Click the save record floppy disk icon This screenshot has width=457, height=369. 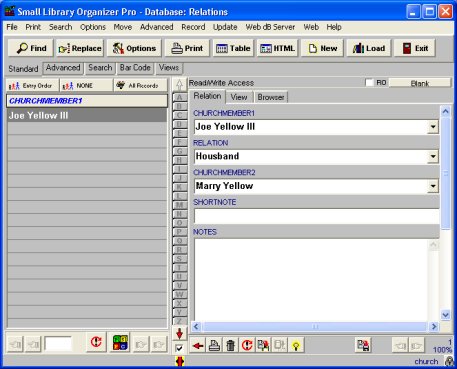click(363, 346)
